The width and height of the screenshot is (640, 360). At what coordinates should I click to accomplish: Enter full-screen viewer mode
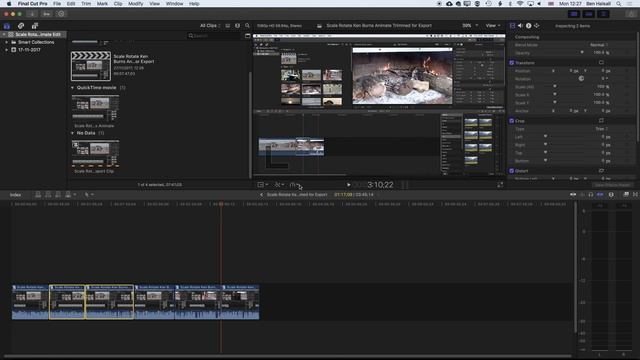tap(500, 185)
